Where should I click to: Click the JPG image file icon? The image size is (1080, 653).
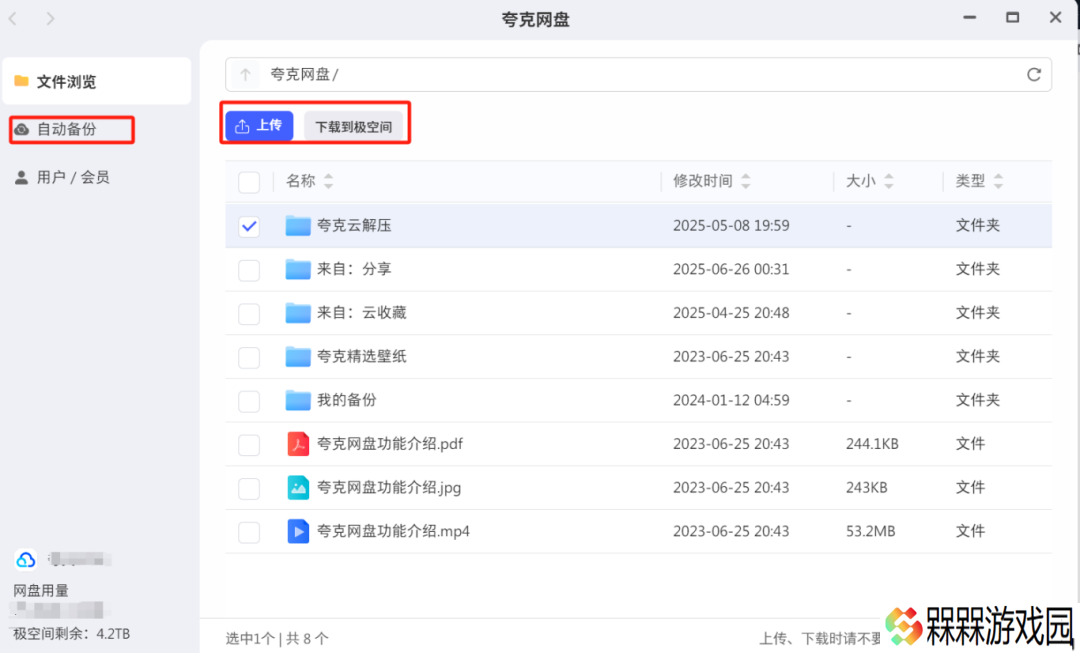[298, 488]
